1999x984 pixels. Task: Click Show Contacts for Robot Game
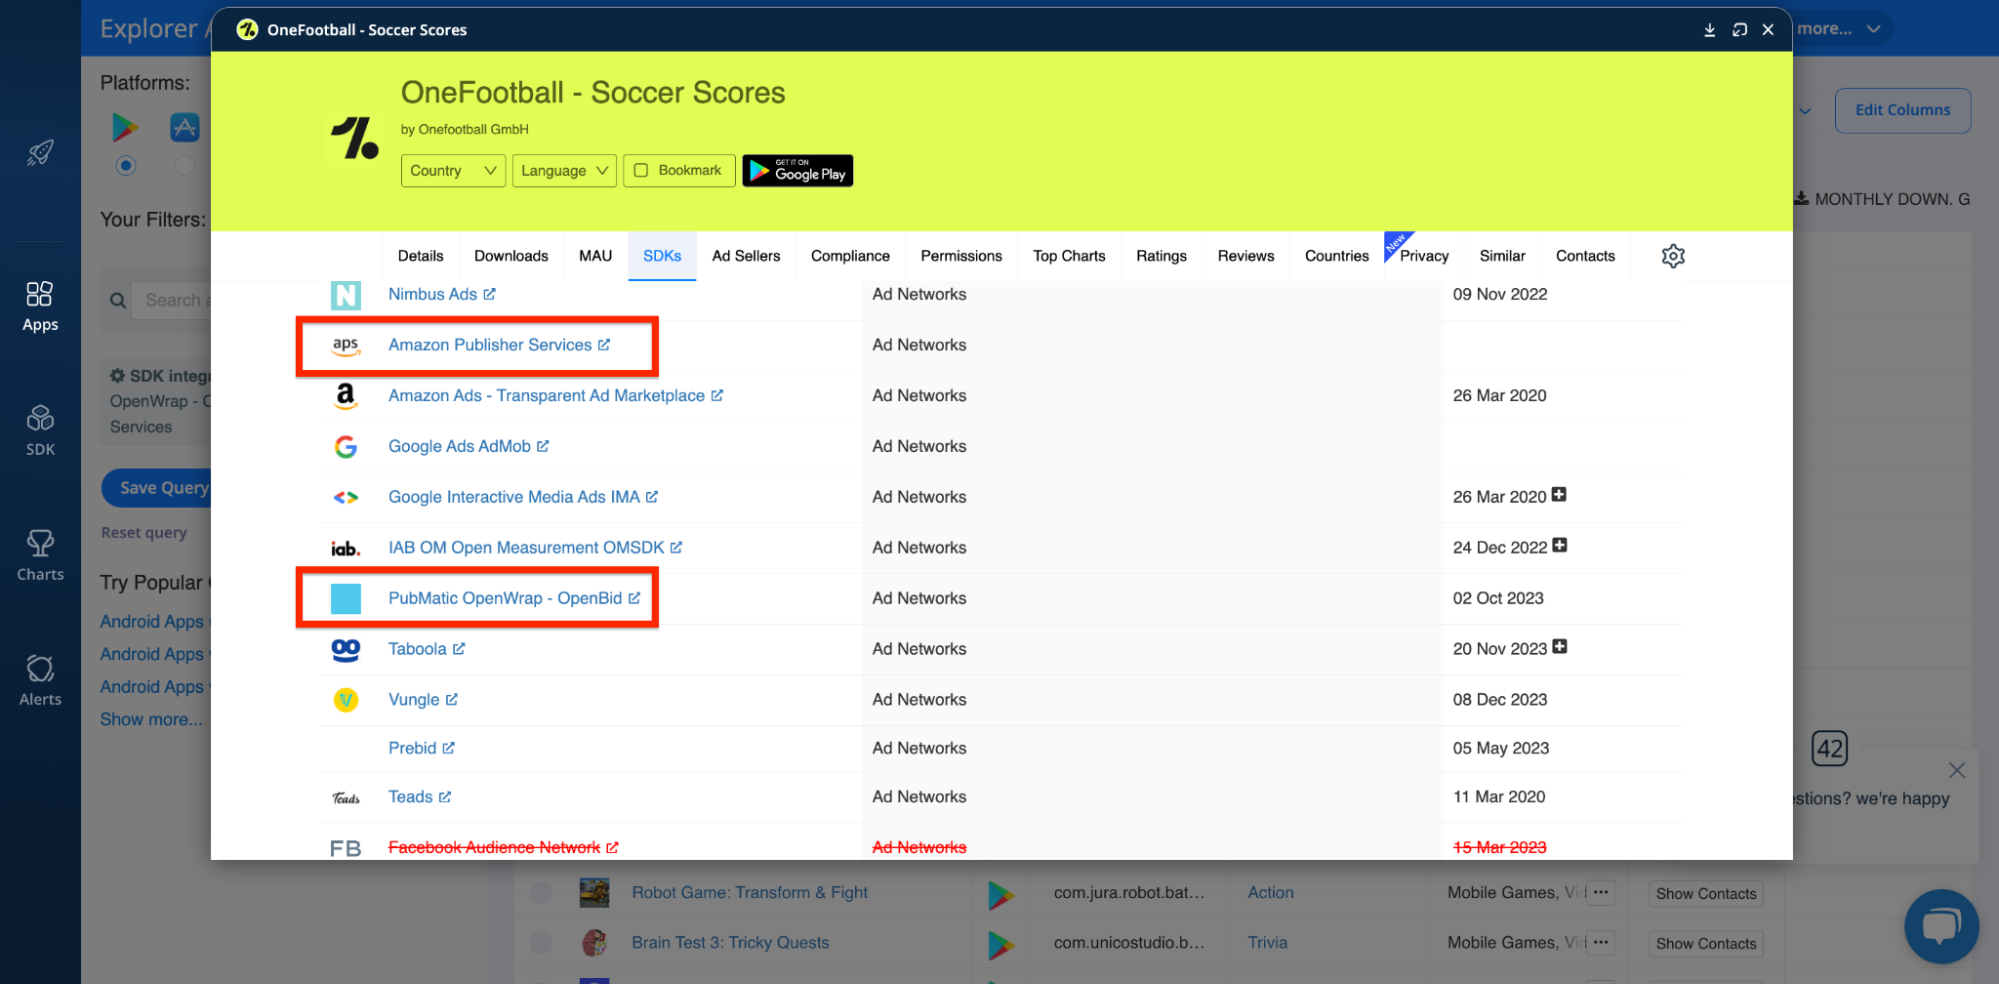pos(1706,893)
